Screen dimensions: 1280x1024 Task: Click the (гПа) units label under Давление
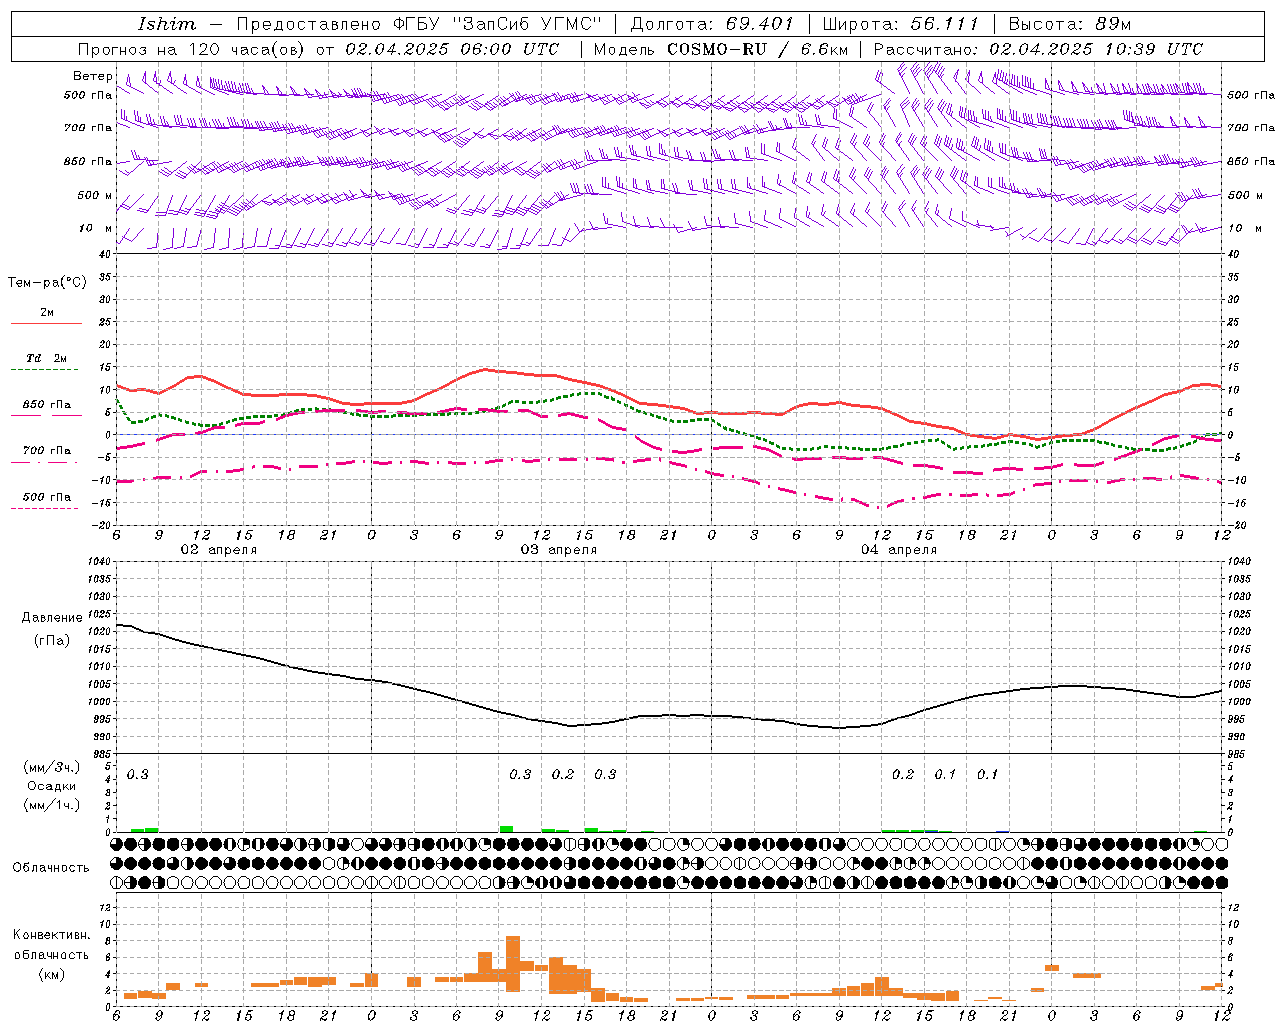point(52,641)
